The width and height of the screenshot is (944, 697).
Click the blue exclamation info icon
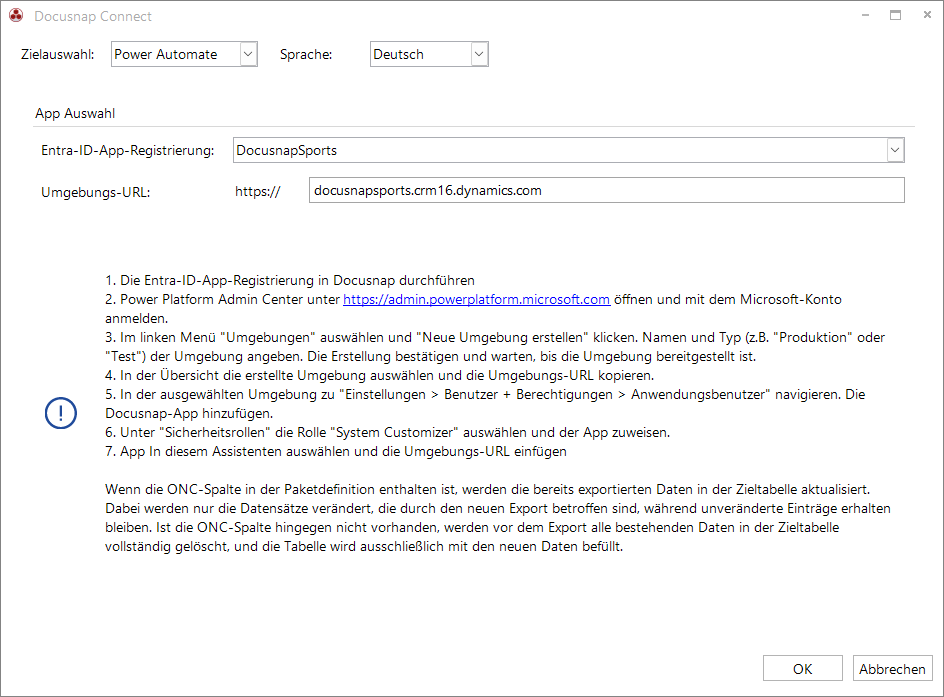(61, 413)
